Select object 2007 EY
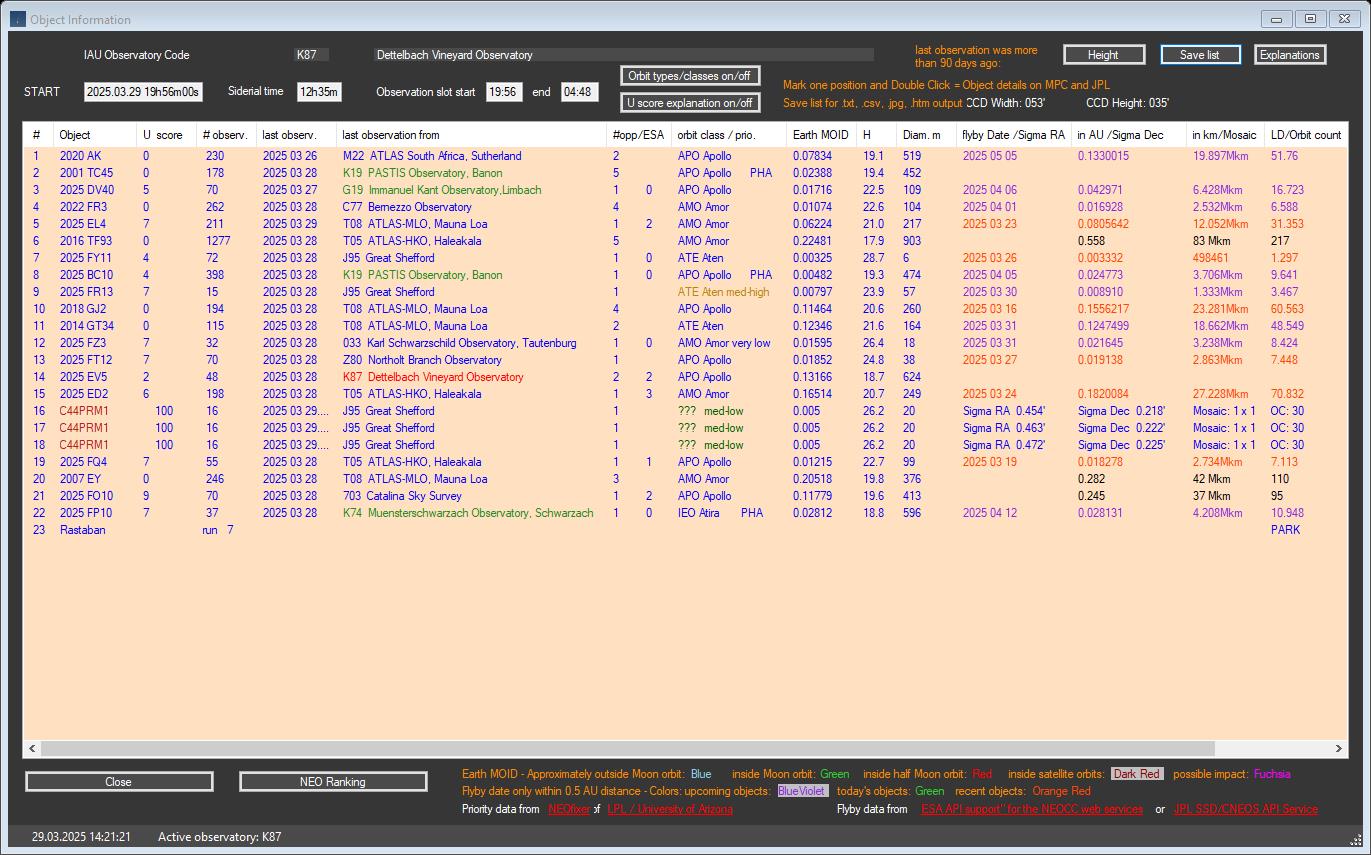 pos(79,479)
